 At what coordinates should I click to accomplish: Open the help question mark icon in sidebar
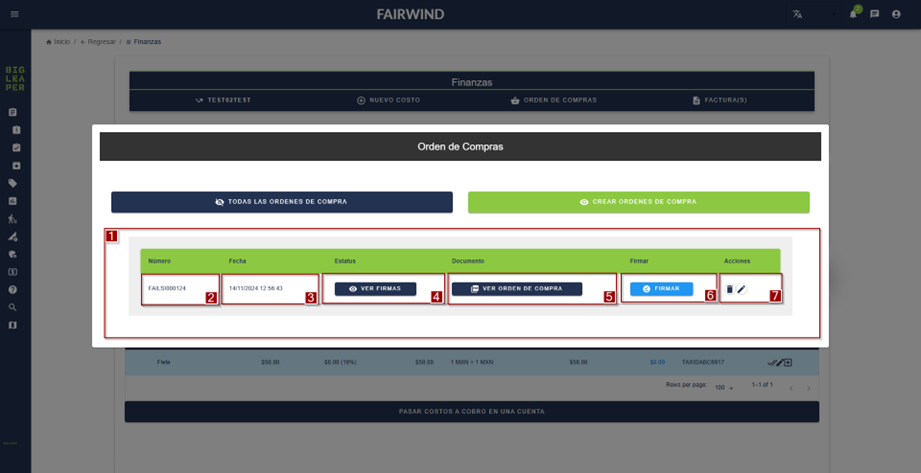(x=12, y=290)
